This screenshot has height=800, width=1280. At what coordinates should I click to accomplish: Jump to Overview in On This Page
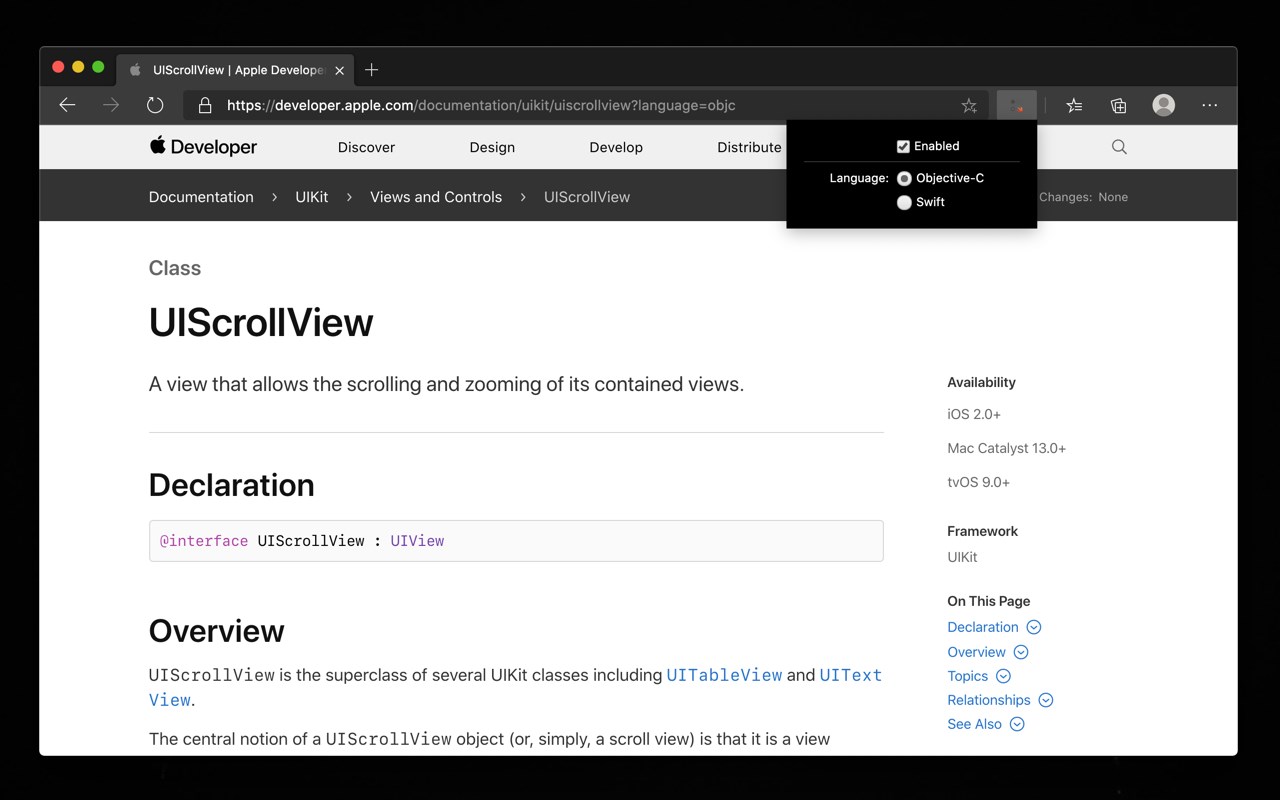[976, 652]
